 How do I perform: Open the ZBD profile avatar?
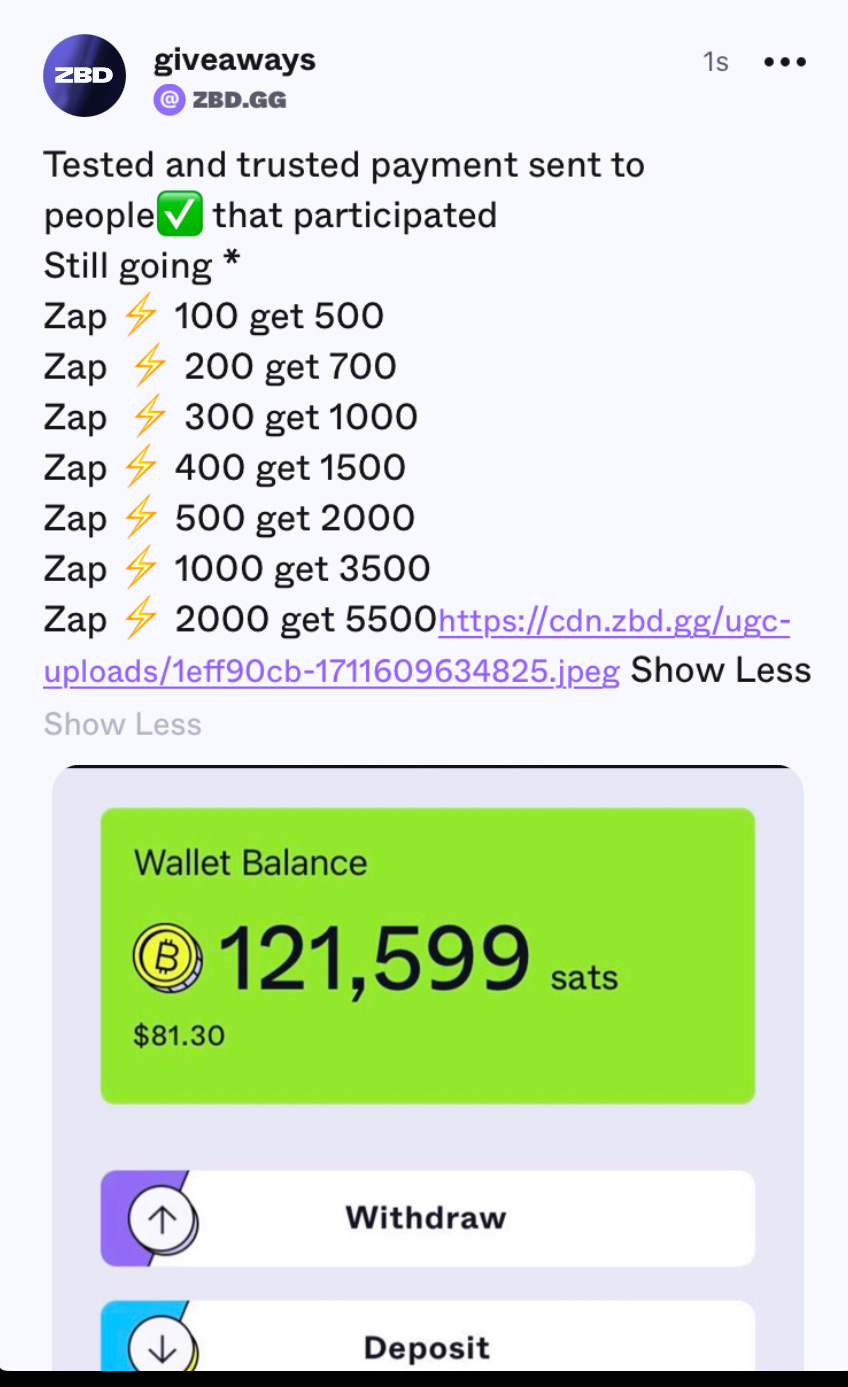pyautogui.click(x=84, y=76)
